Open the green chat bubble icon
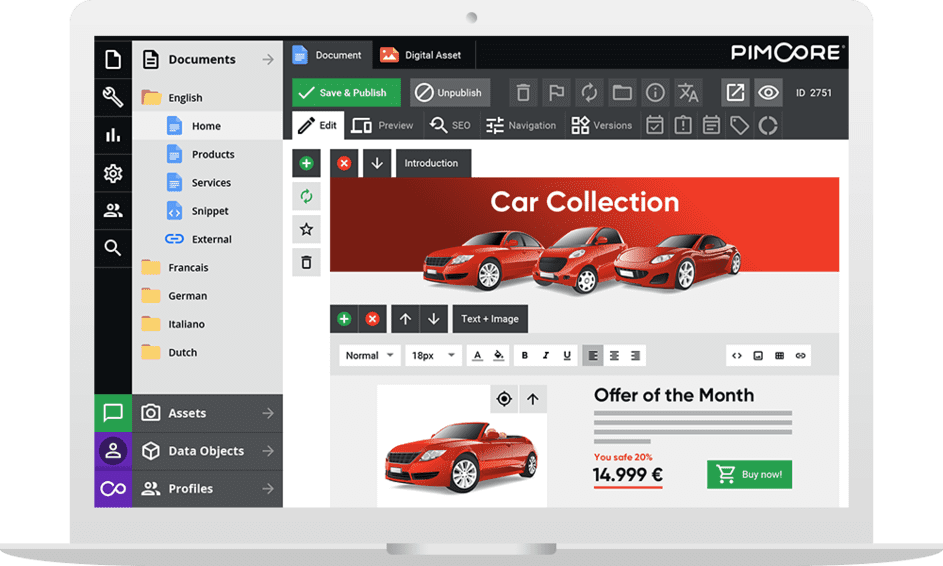943x566 pixels. 113,413
